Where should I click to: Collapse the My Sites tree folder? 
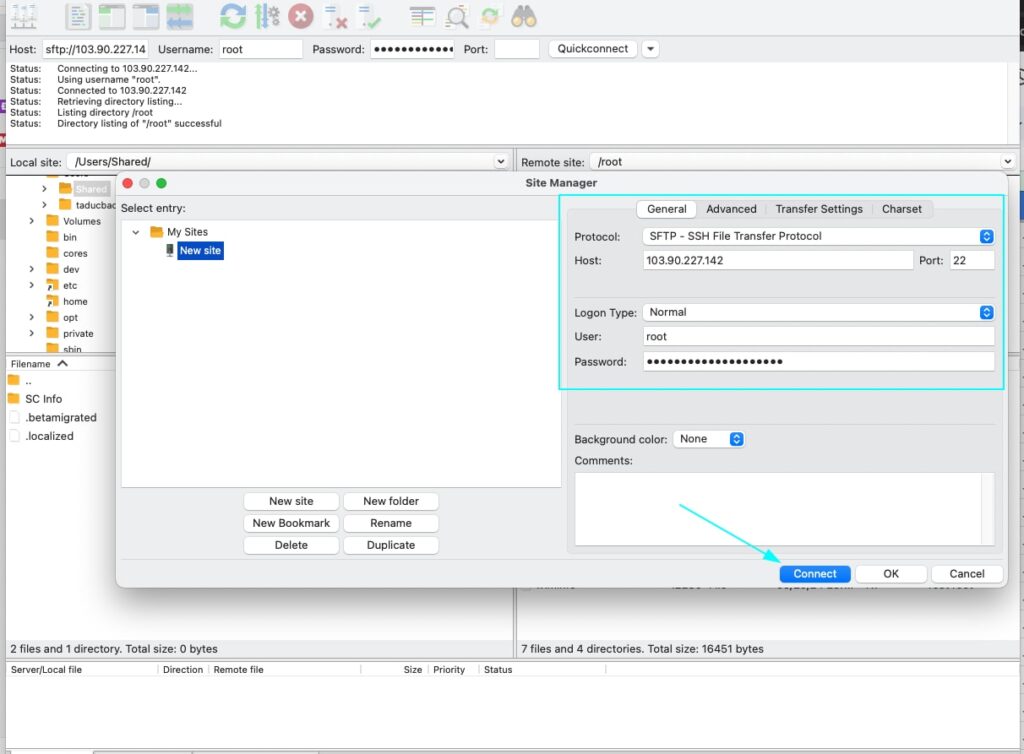pyautogui.click(x=136, y=232)
